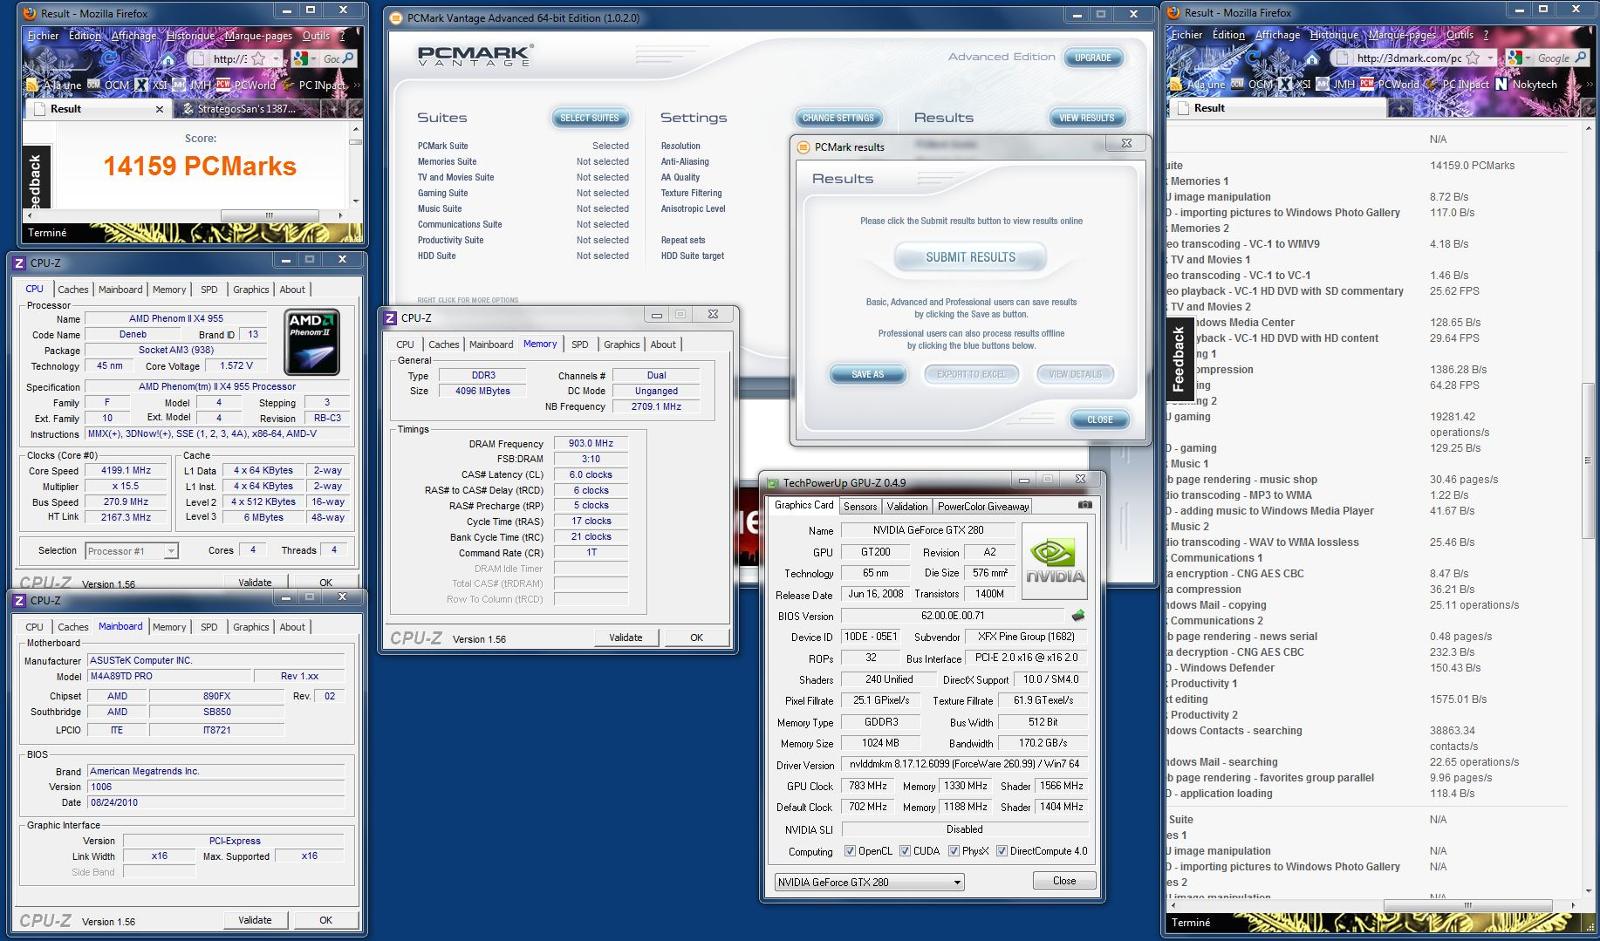This screenshot has height=941, width=1600.
Task: Open XSI bookmark in left Firefox window
Action: 152,85
